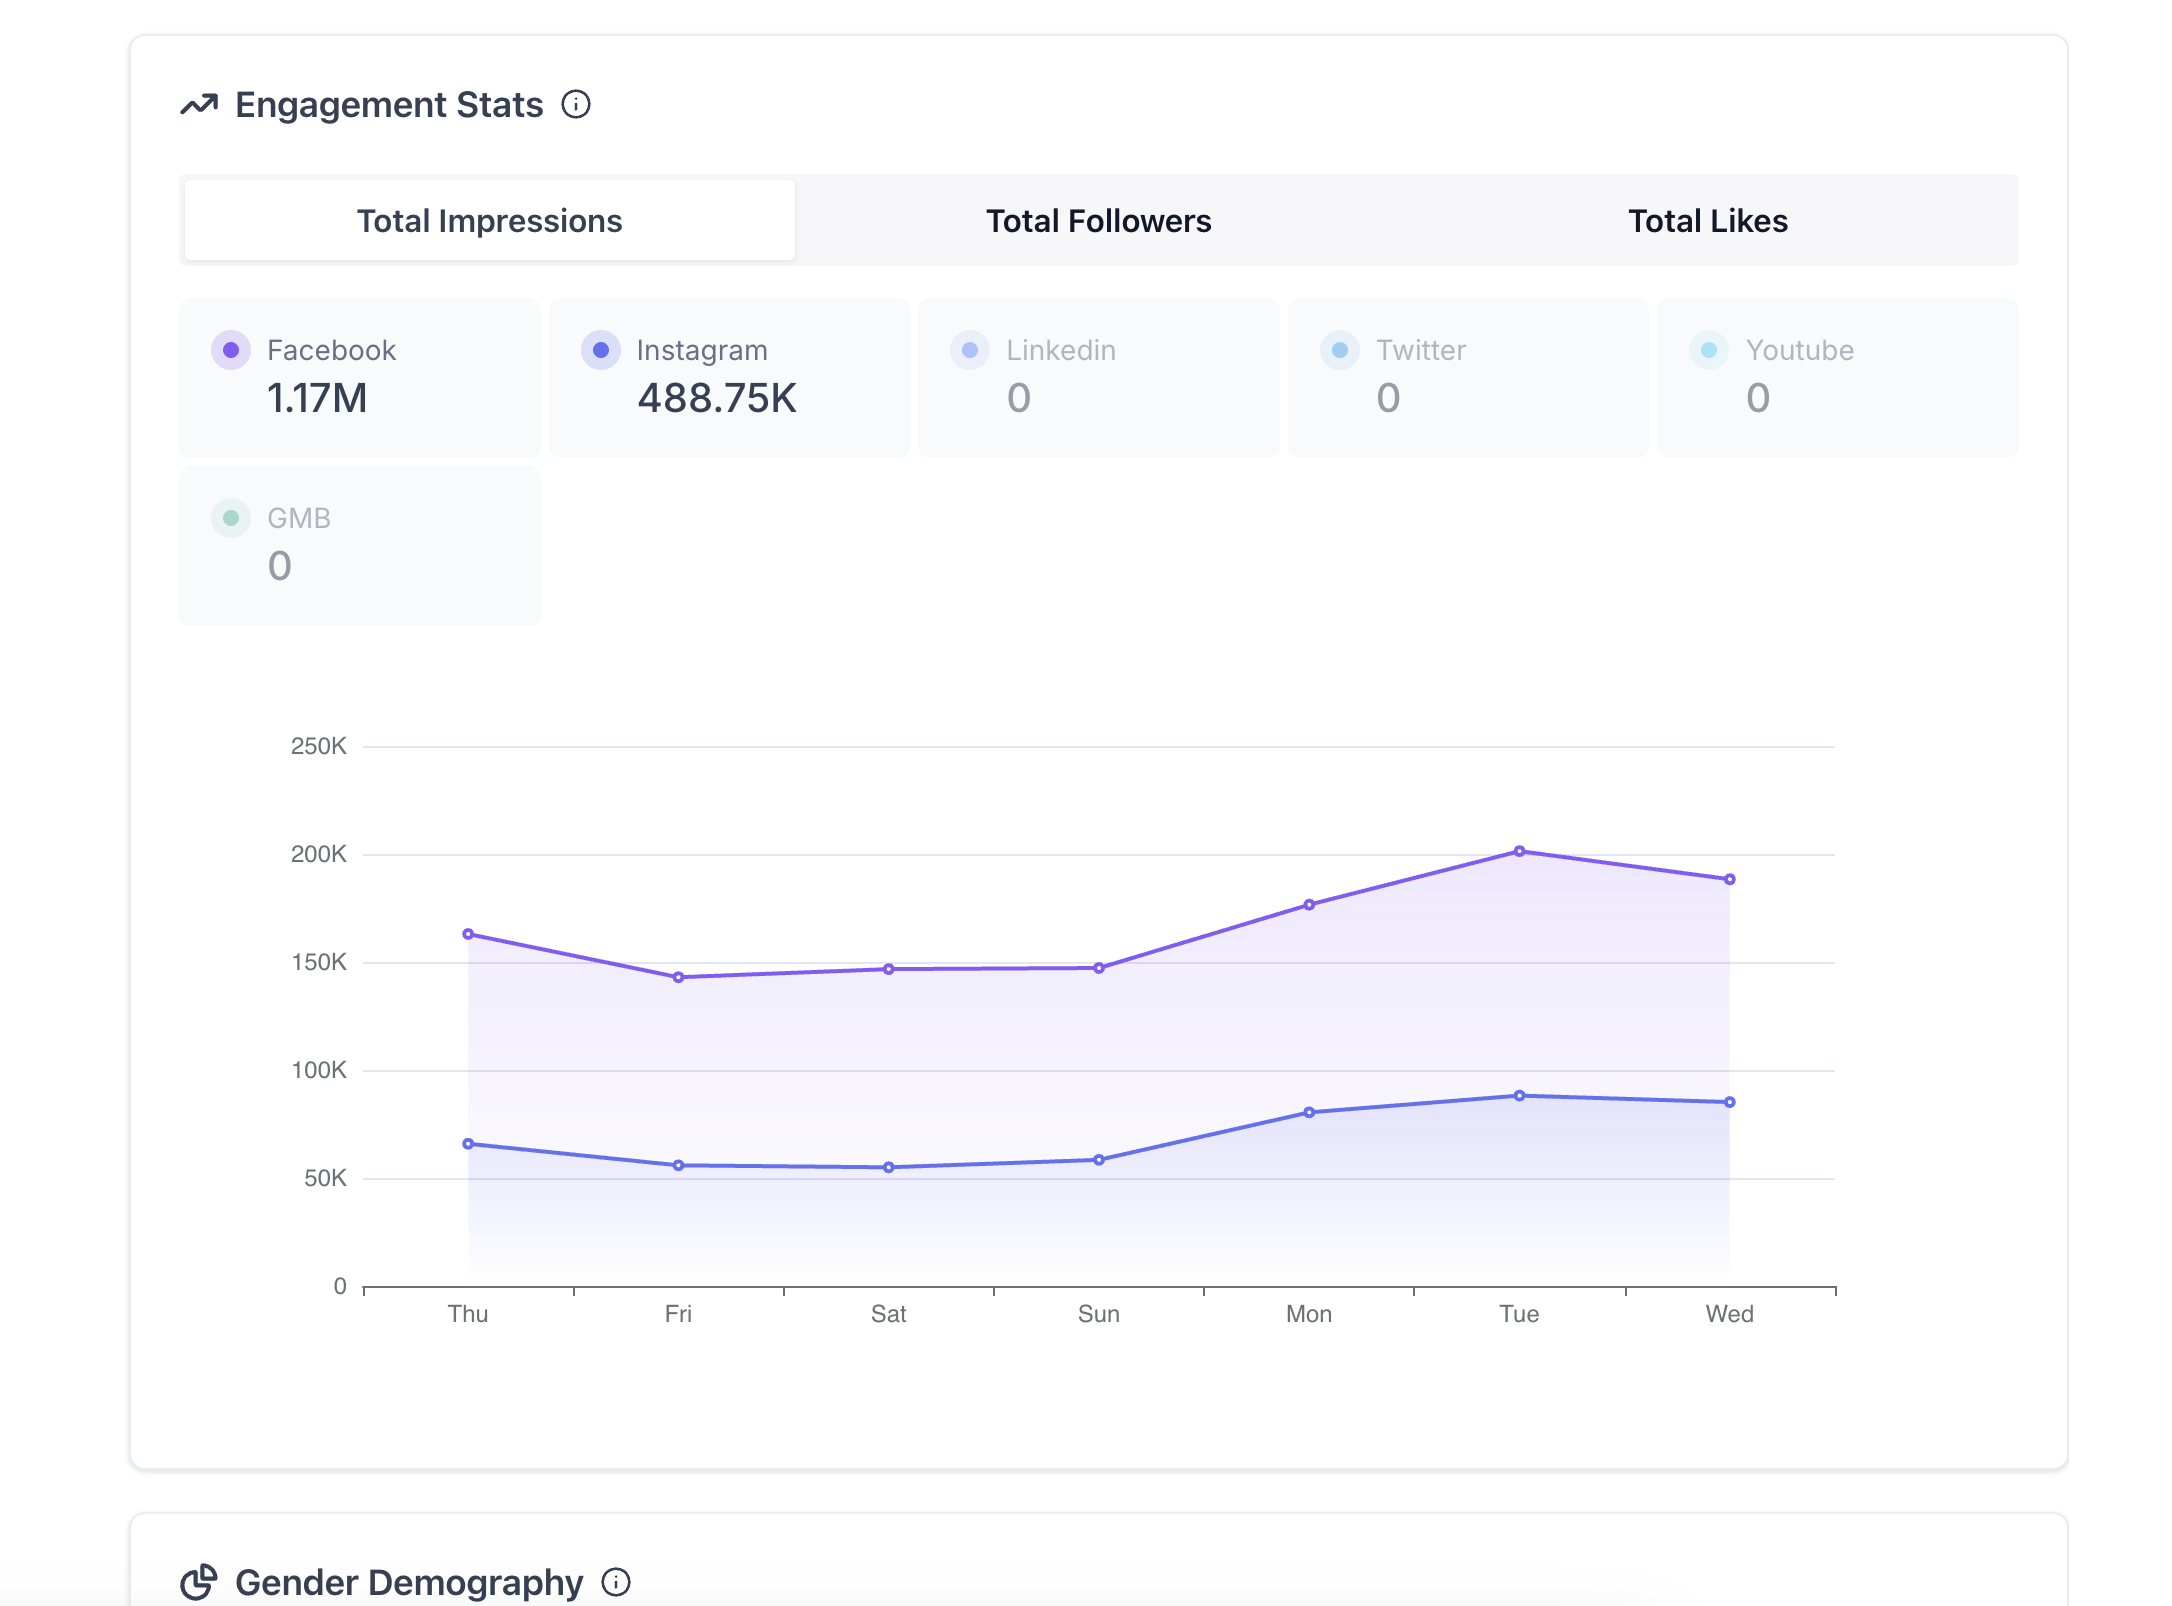Screen dimensions: 2172x1606
Task: Enable the Youtube series card
Action: tap(1838, 378)
